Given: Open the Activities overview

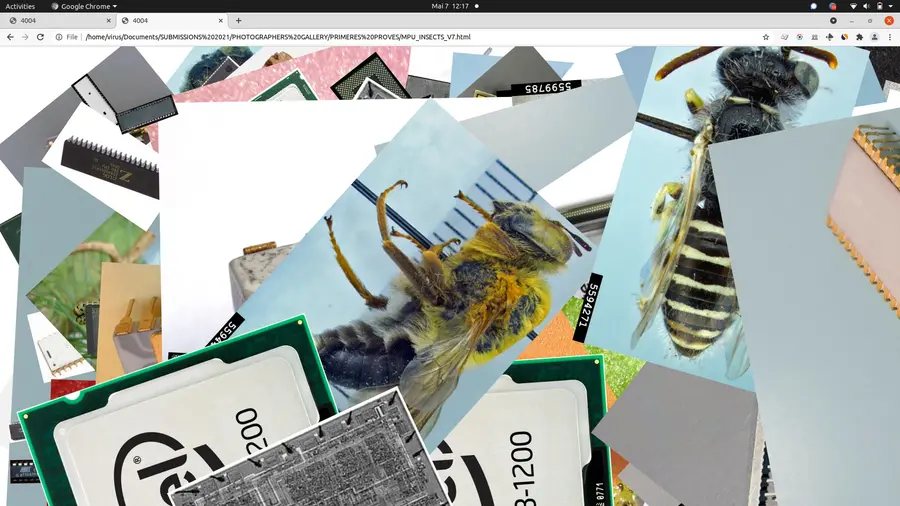Looking at the screenshot, I should pyautogui.click(x=20, y=6).
